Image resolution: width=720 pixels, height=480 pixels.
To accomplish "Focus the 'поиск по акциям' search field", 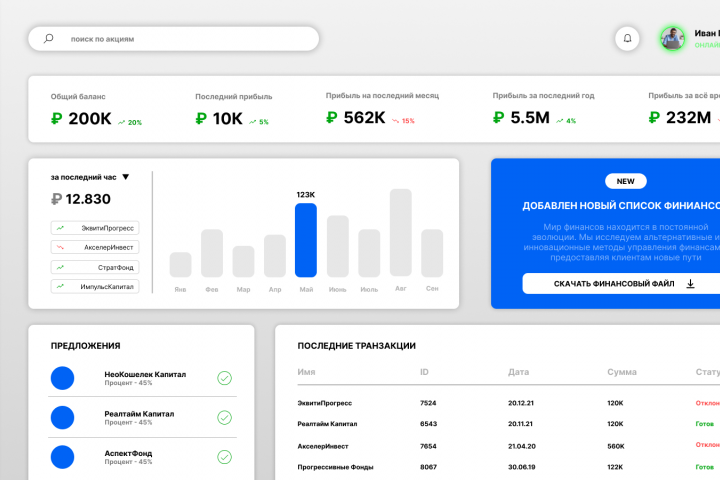I will click(174, 39).
